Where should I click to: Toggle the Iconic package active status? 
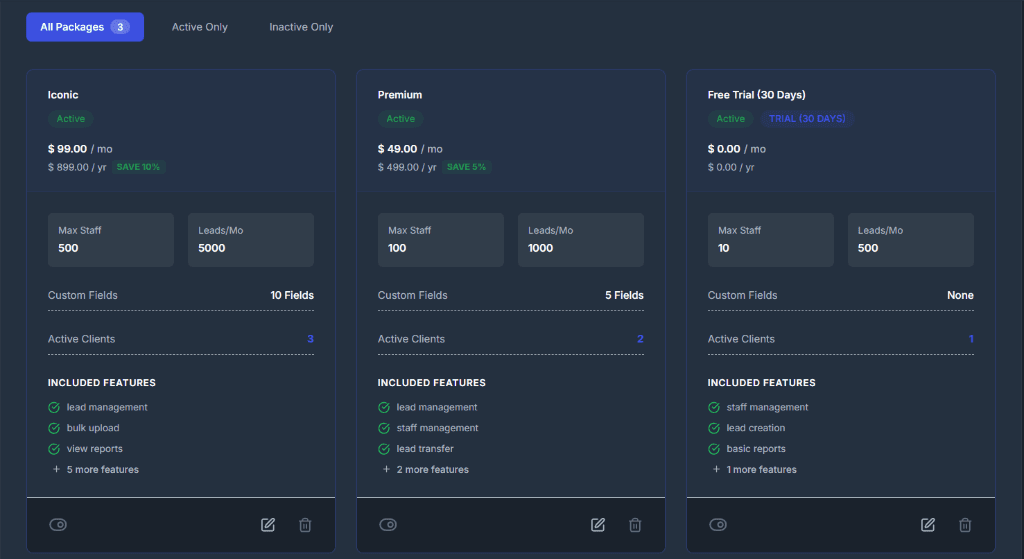(58, 524)
